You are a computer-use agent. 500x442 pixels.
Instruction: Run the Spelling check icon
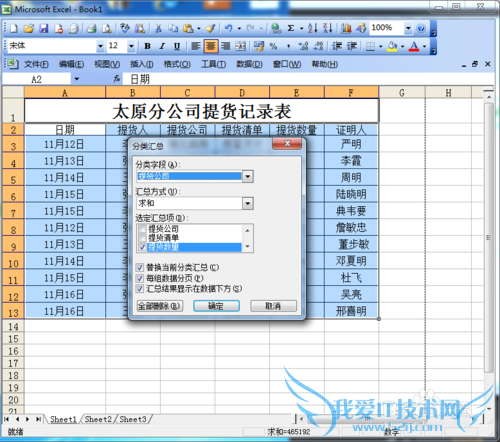pyautogui.click(x=125, y=28)
